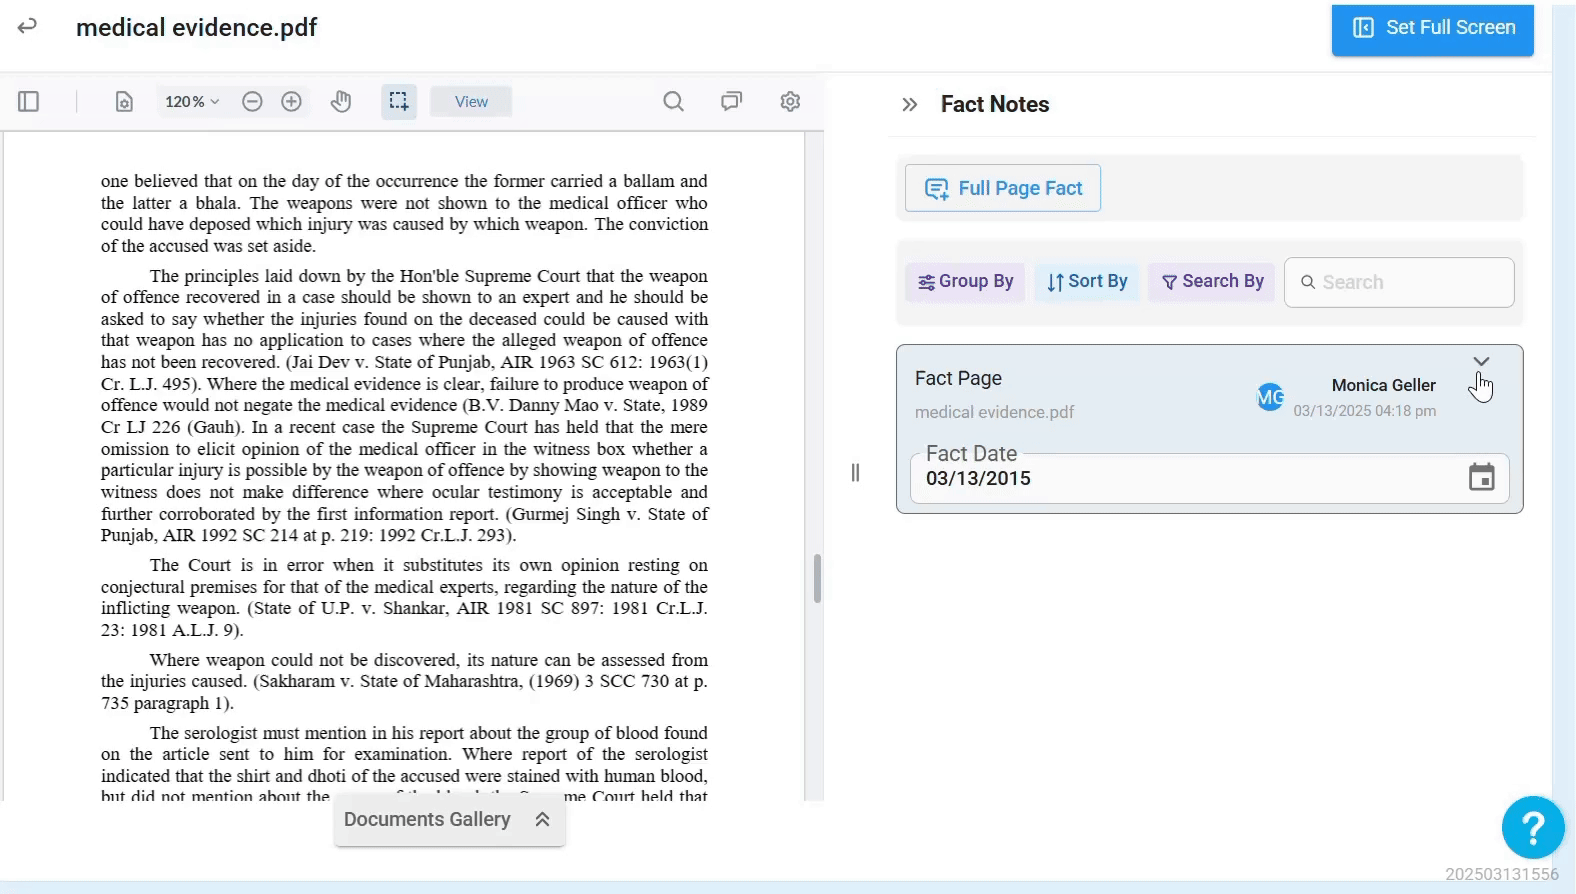Click the panel splitter handle
Screen dimensions: 1576x894
coord(855,472)
